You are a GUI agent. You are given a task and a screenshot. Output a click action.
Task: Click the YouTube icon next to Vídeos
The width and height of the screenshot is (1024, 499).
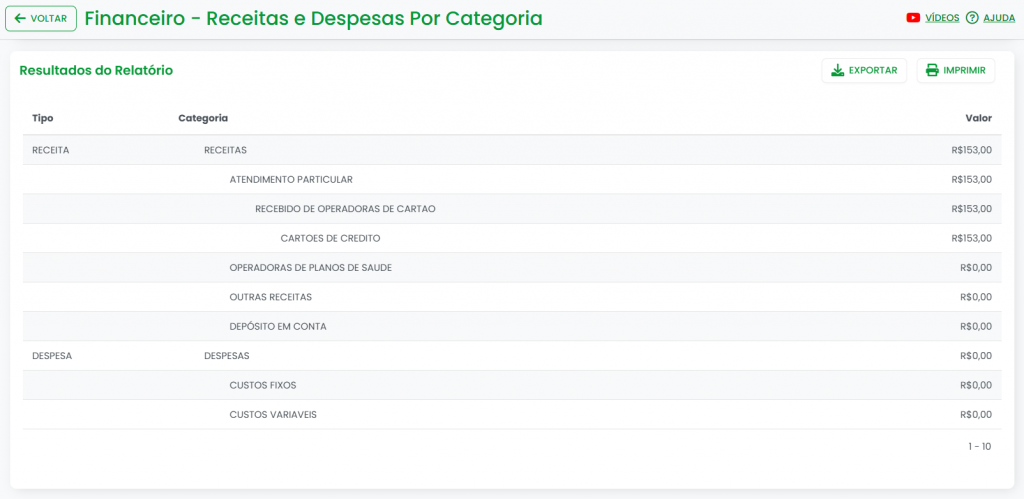(x=913, y=18)
